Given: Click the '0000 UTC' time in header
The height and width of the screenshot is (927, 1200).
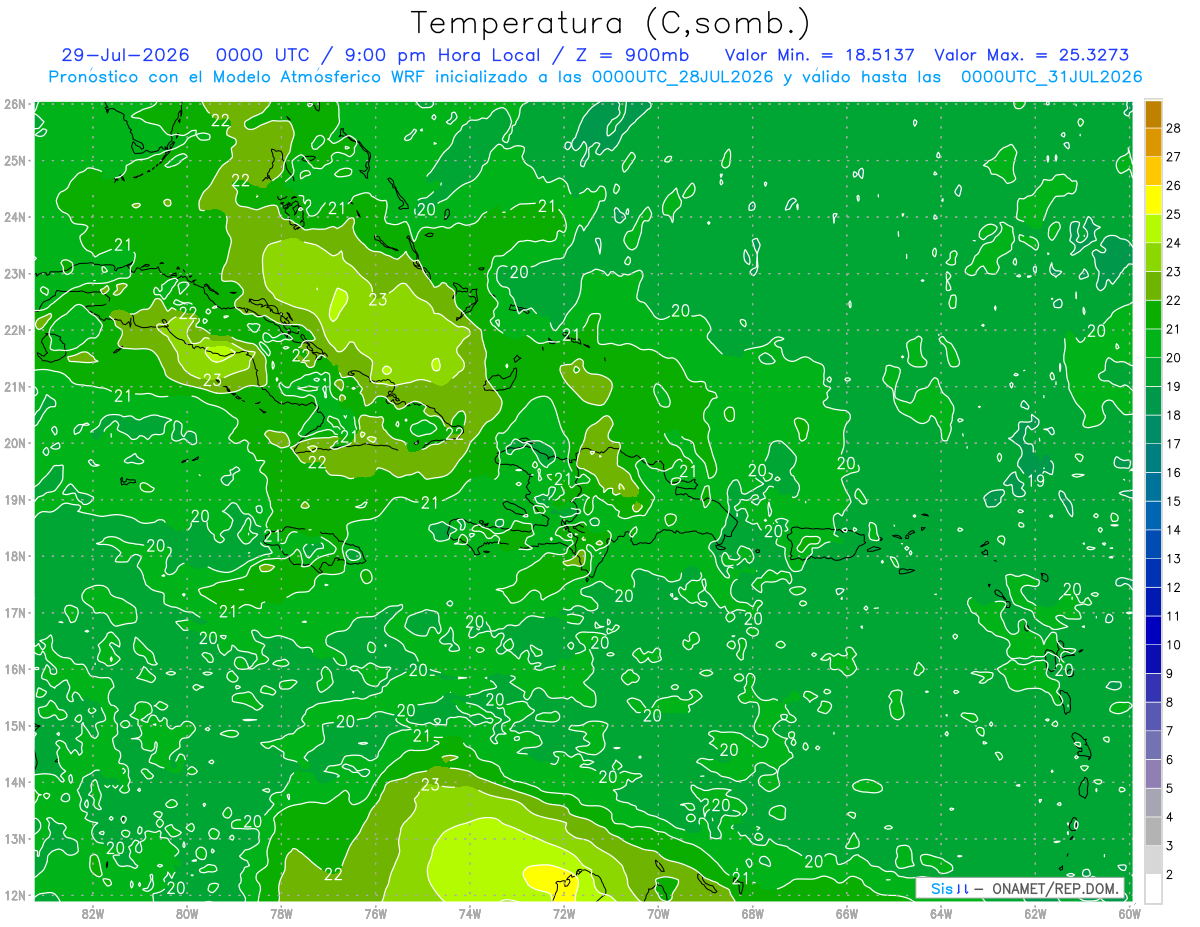Looking at the screenshot, I should tap(262, 55).
